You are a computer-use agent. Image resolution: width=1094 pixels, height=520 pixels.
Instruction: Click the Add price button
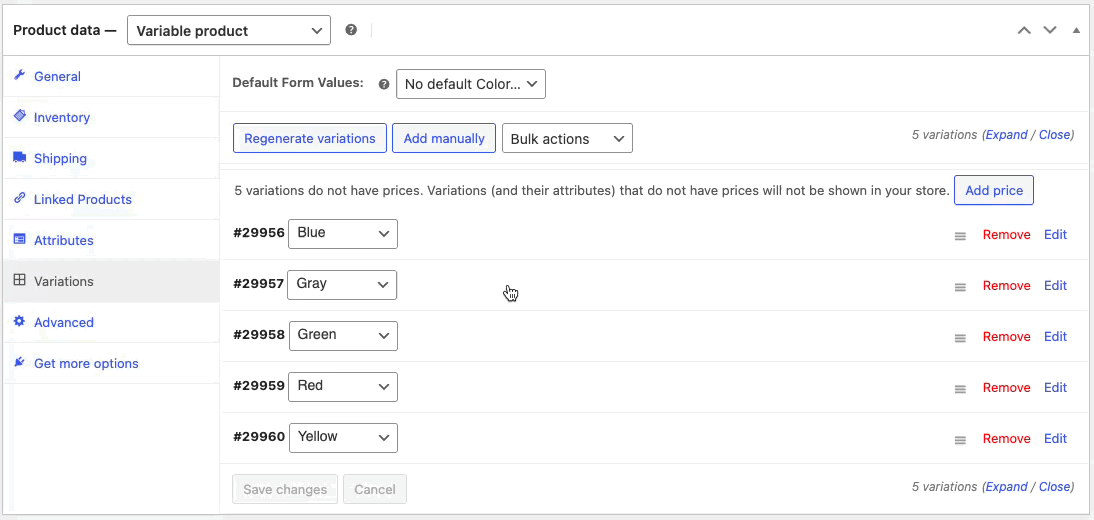pyautogui.click(x=994, y=191)
